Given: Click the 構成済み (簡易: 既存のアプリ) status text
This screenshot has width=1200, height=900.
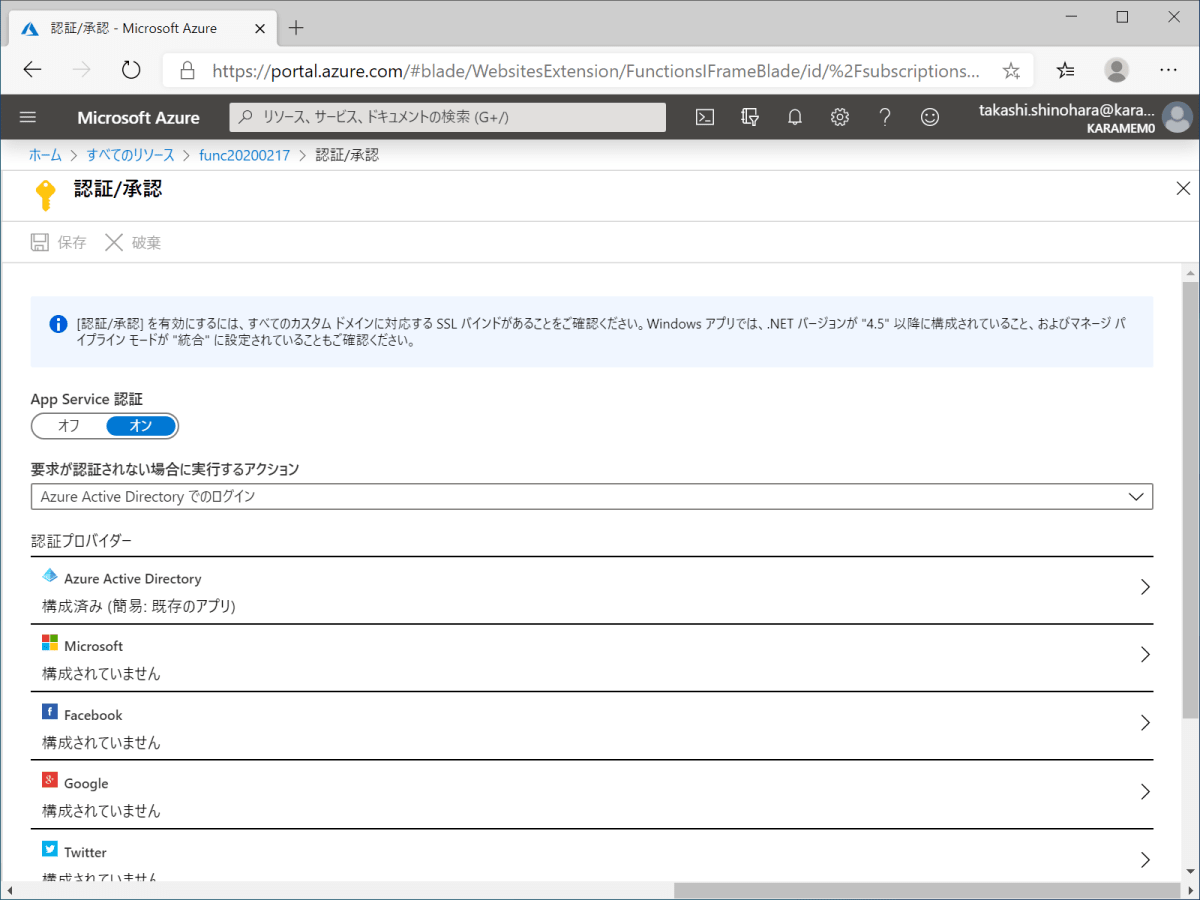Looking at the screenshot, I should (x=138, y=606).
